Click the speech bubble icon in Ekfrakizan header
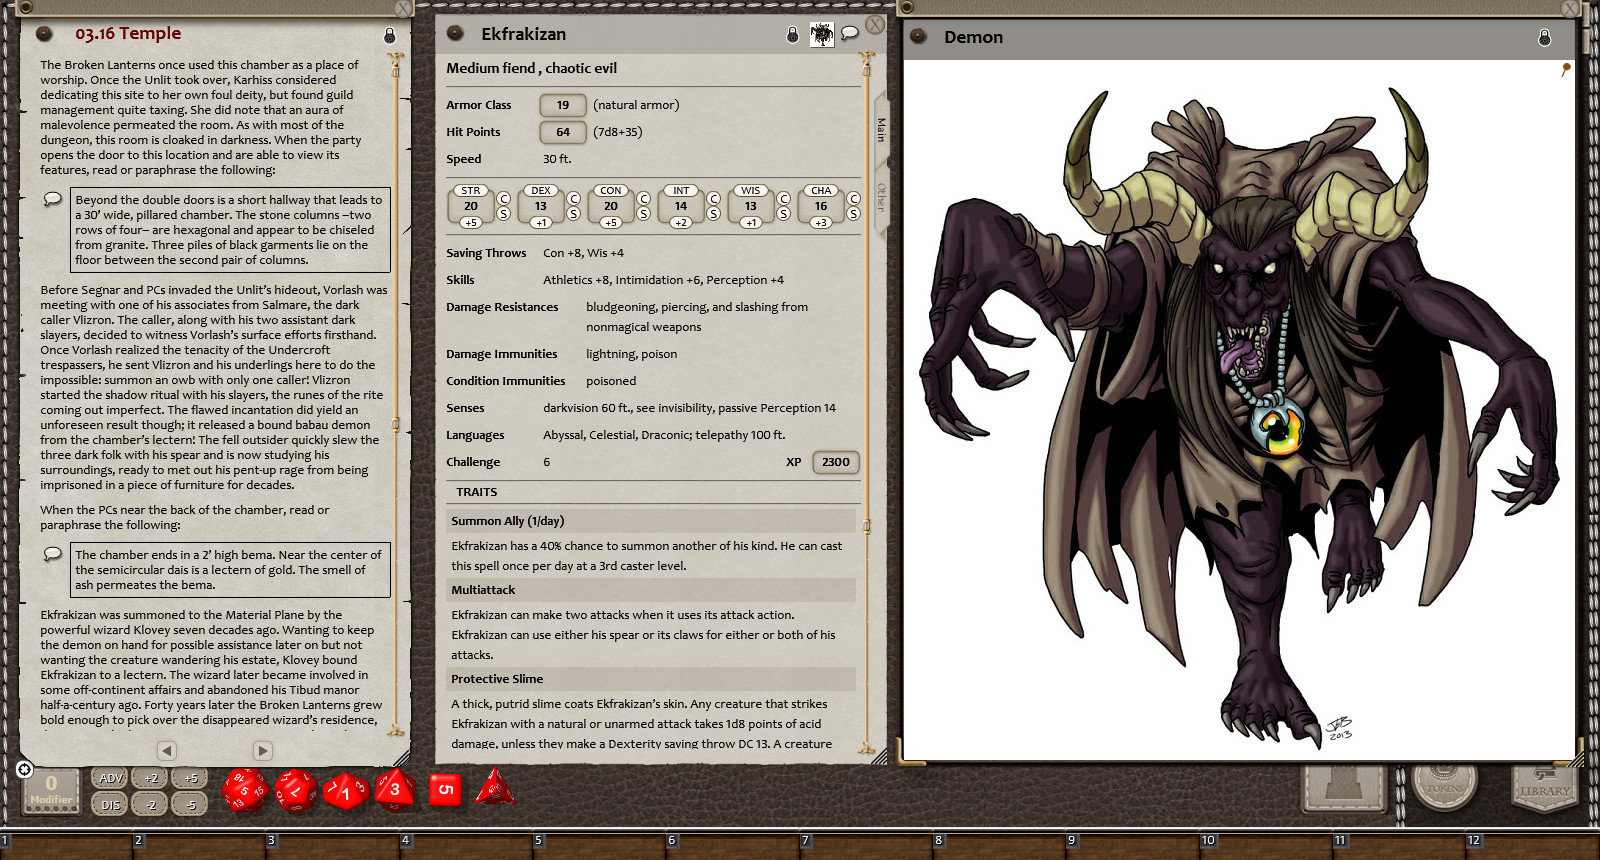Viewport: 1600px width, 860px height. click(x=850, y=34)
